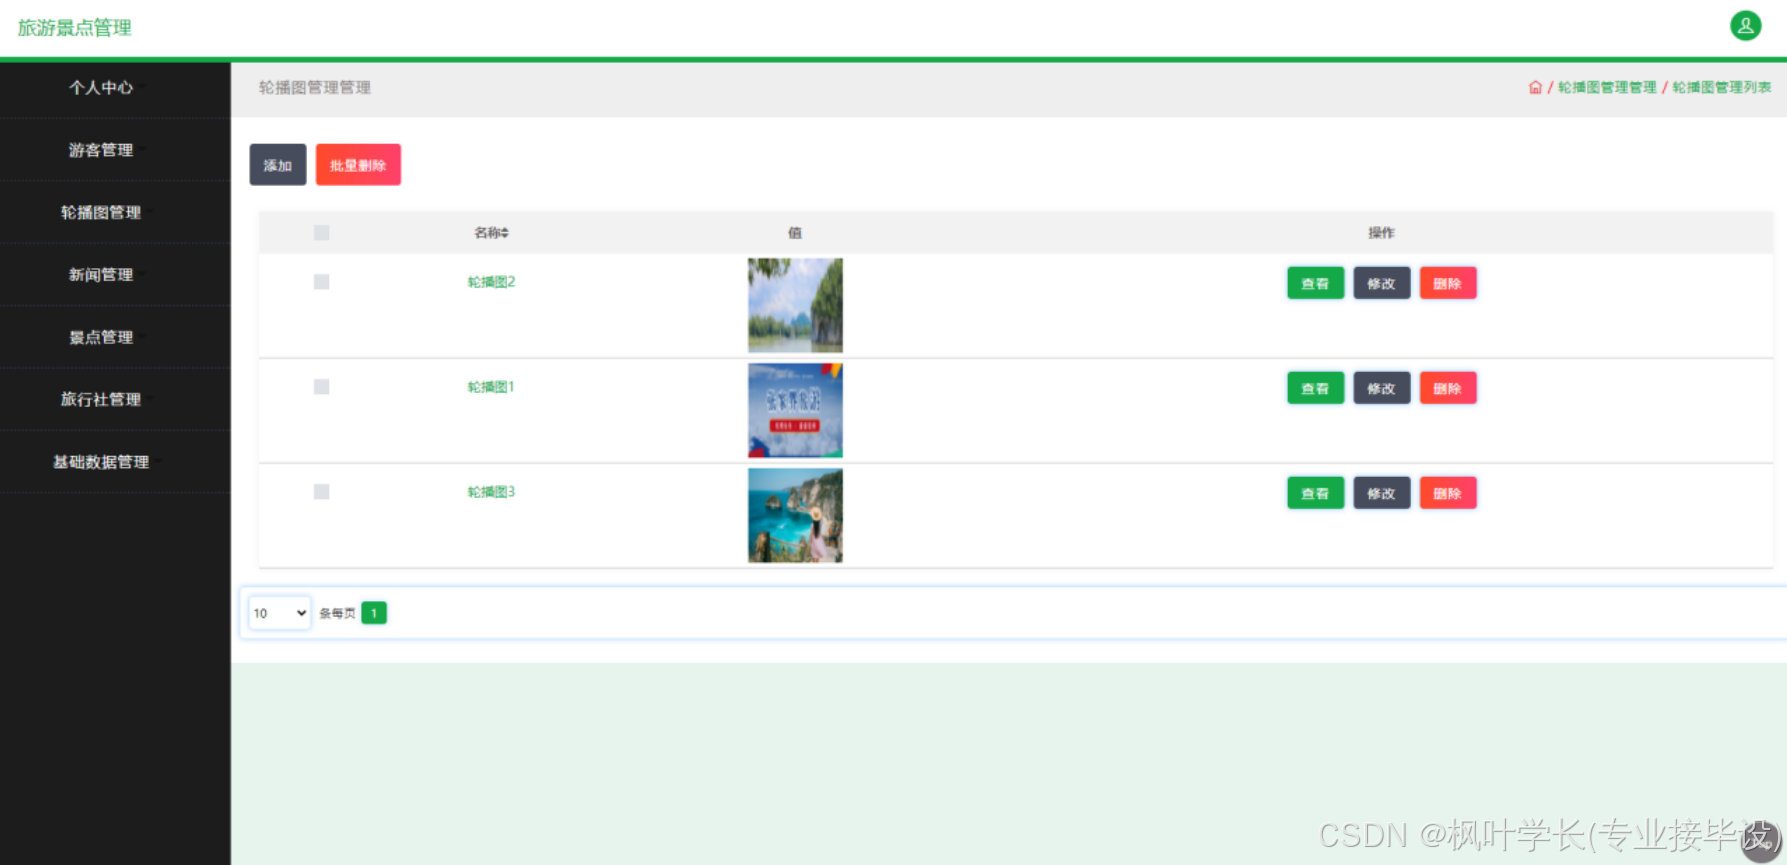View details with 查看 for 轮播图1
The image size is (1787, 865).
pyautogui.click(x=1315, y=388)
